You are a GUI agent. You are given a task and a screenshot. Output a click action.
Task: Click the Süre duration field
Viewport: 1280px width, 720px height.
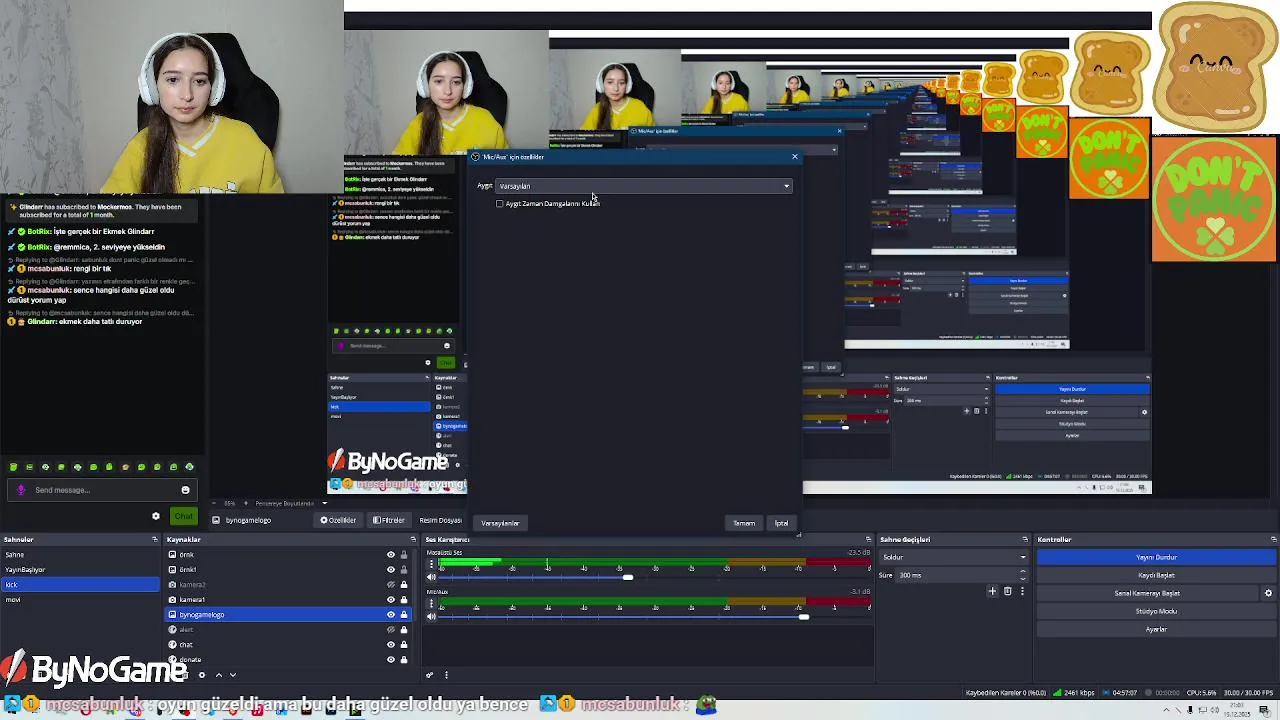point(956,575)
